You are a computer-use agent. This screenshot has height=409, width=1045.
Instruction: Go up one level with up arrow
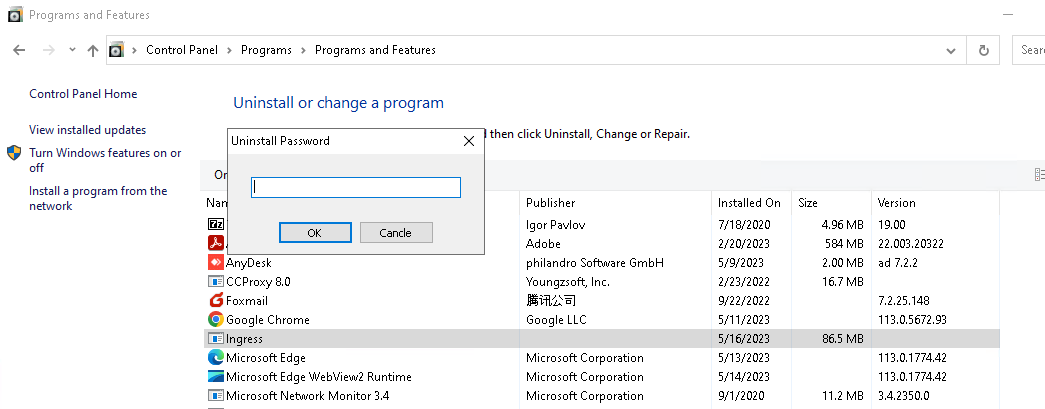[x=93, y=50]
